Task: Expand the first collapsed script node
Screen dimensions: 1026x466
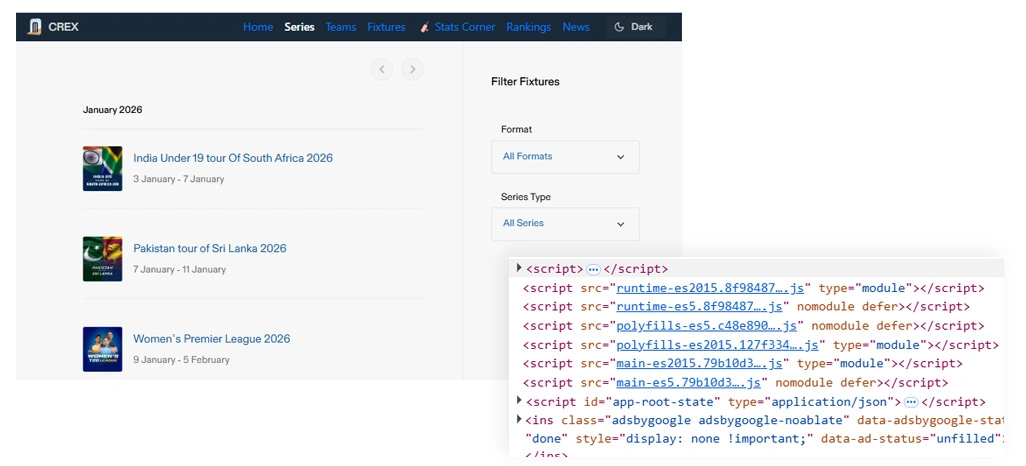Action: 519,268
